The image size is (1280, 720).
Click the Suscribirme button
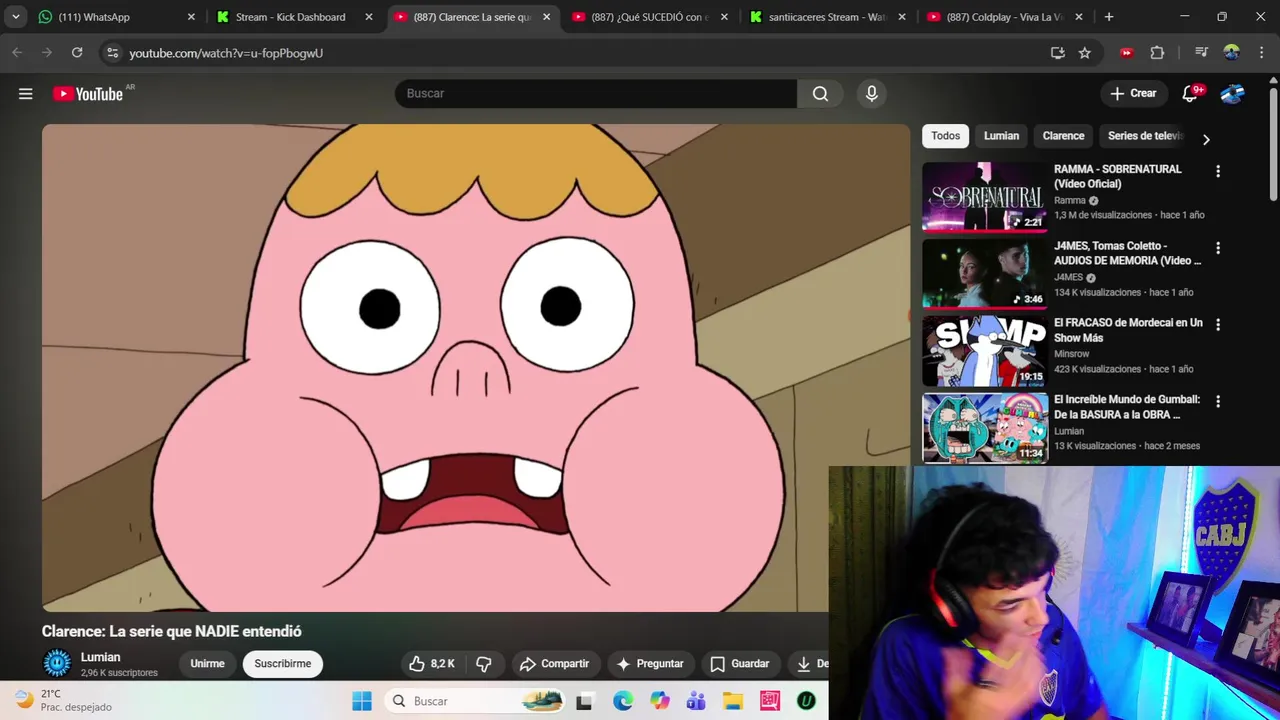(x=283, y=663)
